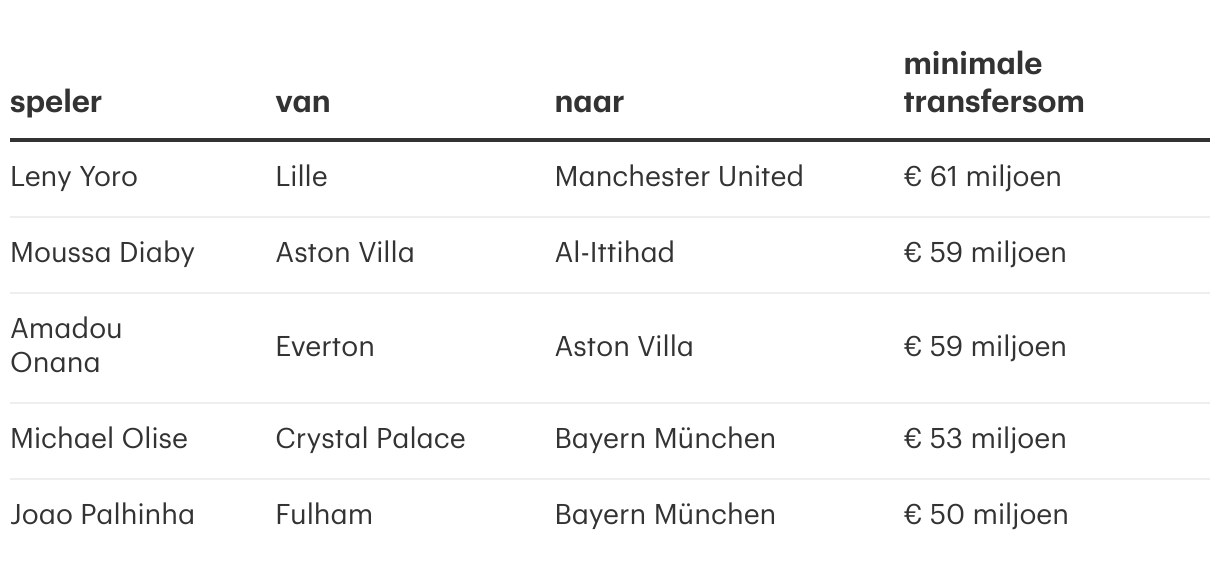Click the 'minimale transfersom' column header
The width and height of the screenshot is (1220, 564).
993,83
